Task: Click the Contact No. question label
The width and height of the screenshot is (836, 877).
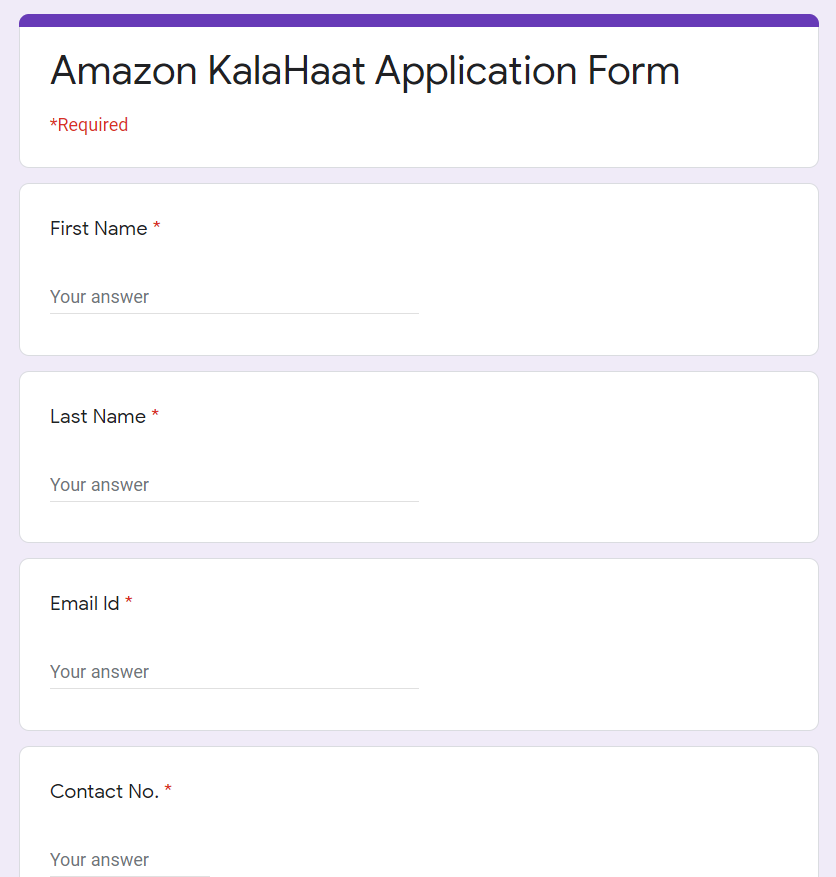Action: coord(104,792)
